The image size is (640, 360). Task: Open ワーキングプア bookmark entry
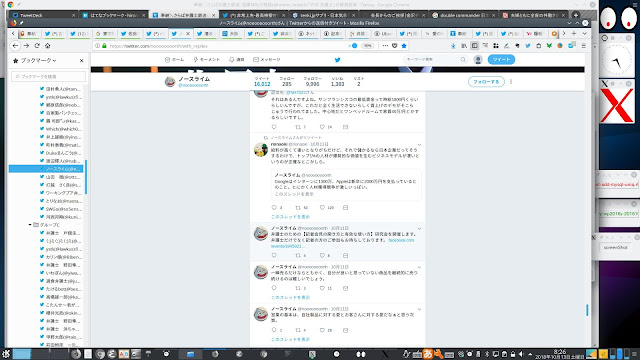pos(62,193)
